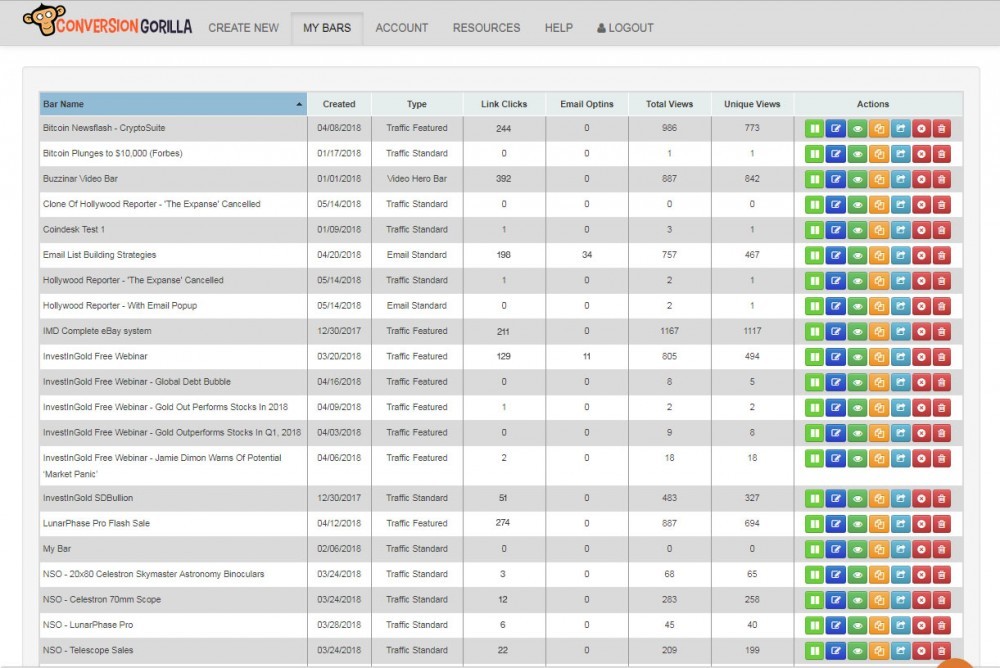
Task: Preview the Buzzinar Video Bar with eye icon
Action: click(x=857, y=179)
